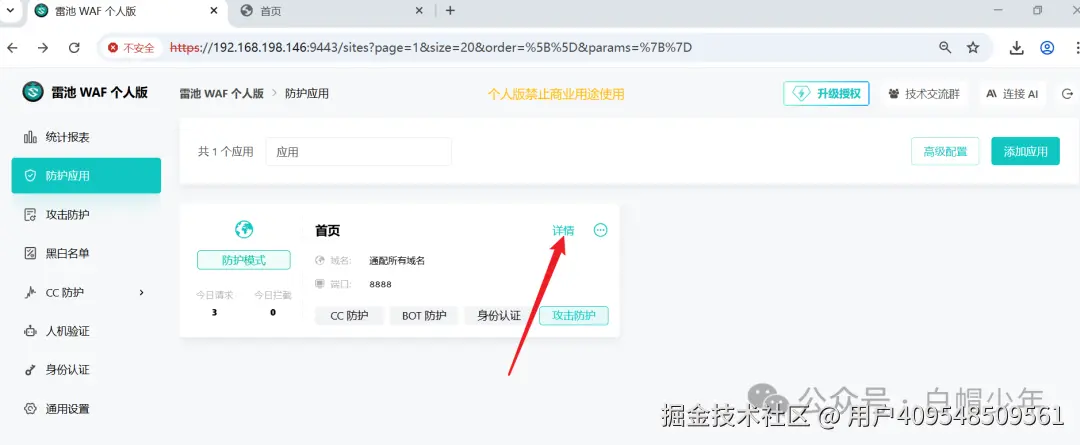
Task: Click 升级授权 upgrade button
Action: pos(827,94)
